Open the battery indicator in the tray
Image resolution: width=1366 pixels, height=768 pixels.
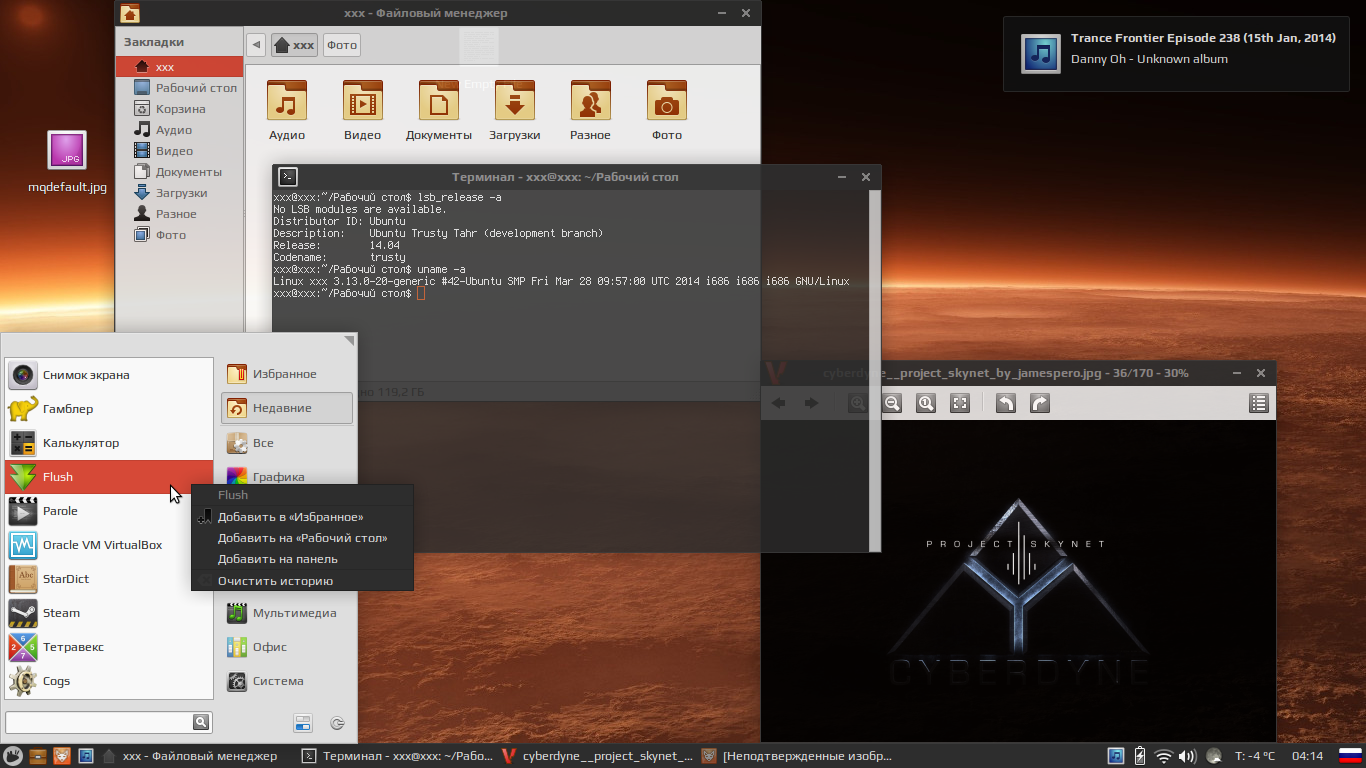(1139, 756)
